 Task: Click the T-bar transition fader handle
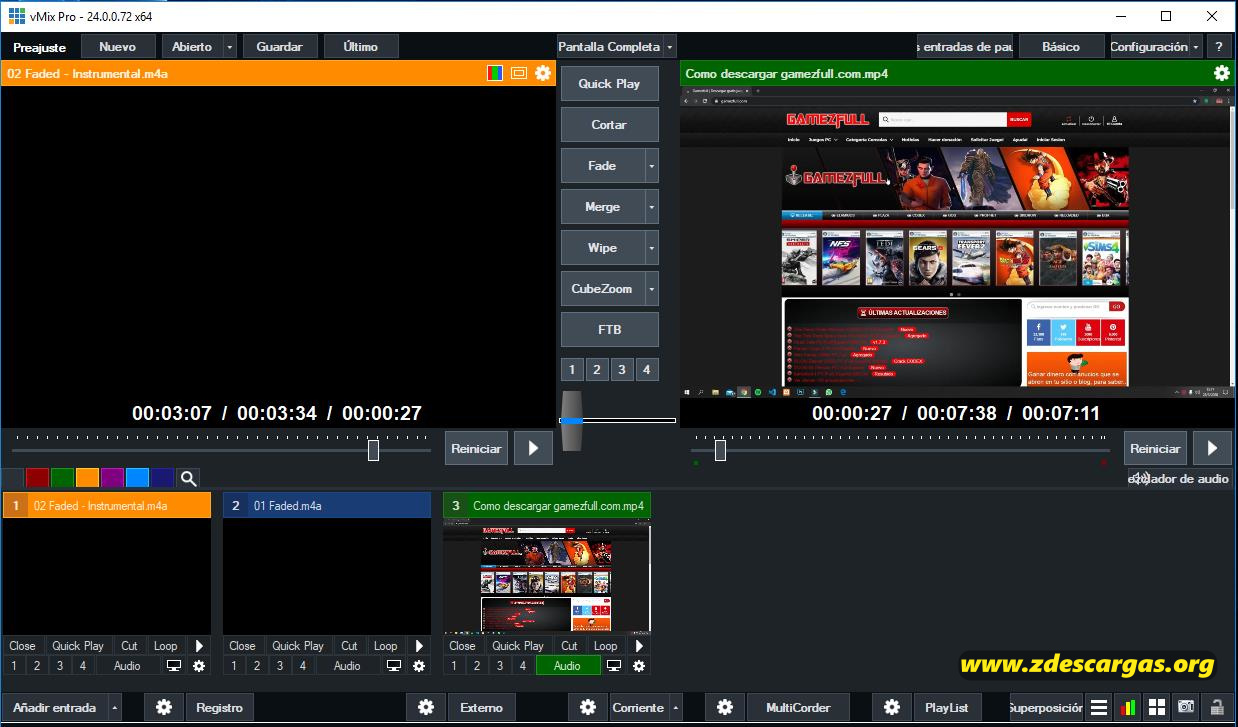571,421
